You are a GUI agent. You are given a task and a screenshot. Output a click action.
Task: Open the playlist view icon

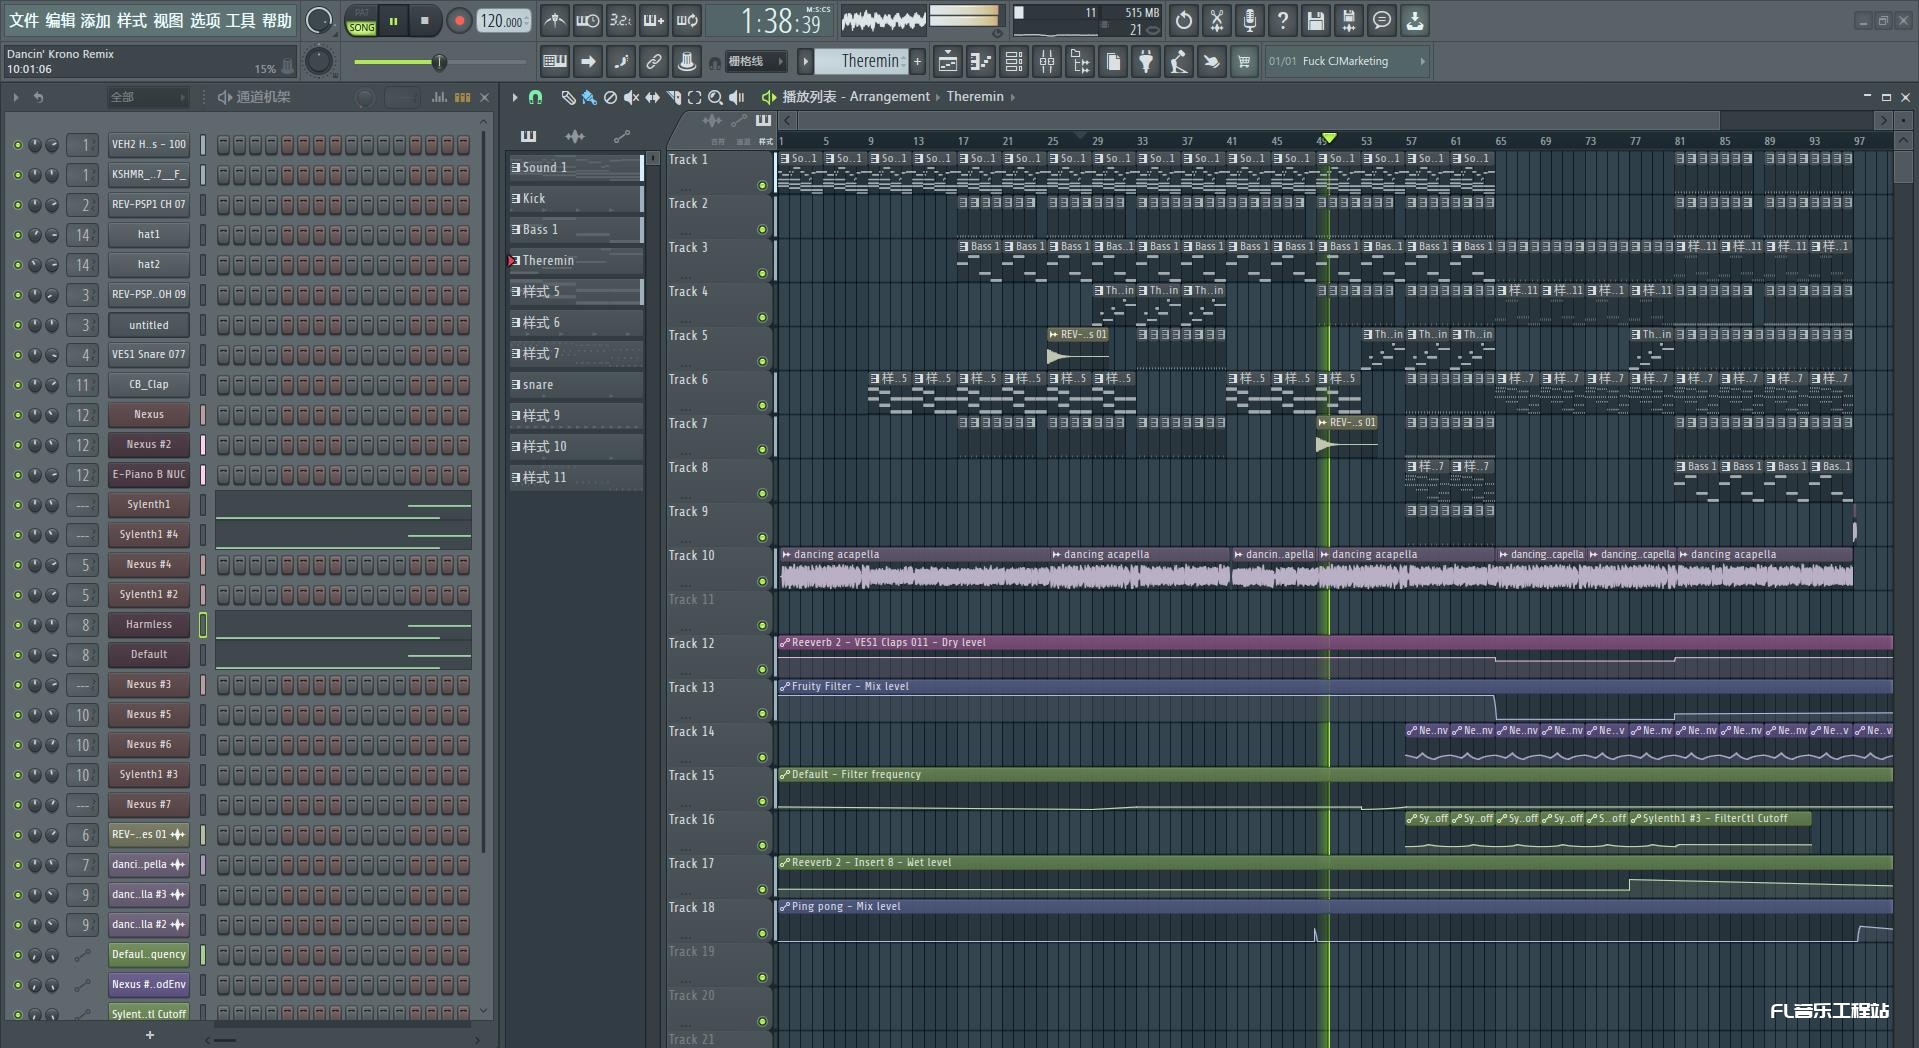tap(948, 62)
